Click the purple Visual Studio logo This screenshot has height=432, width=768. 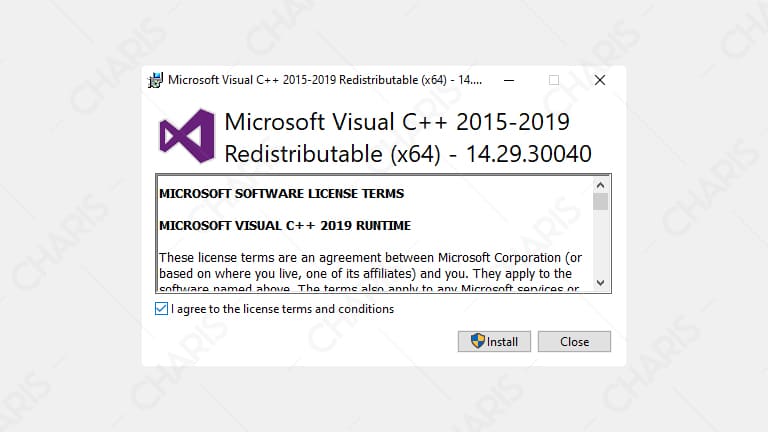(187, 136)
